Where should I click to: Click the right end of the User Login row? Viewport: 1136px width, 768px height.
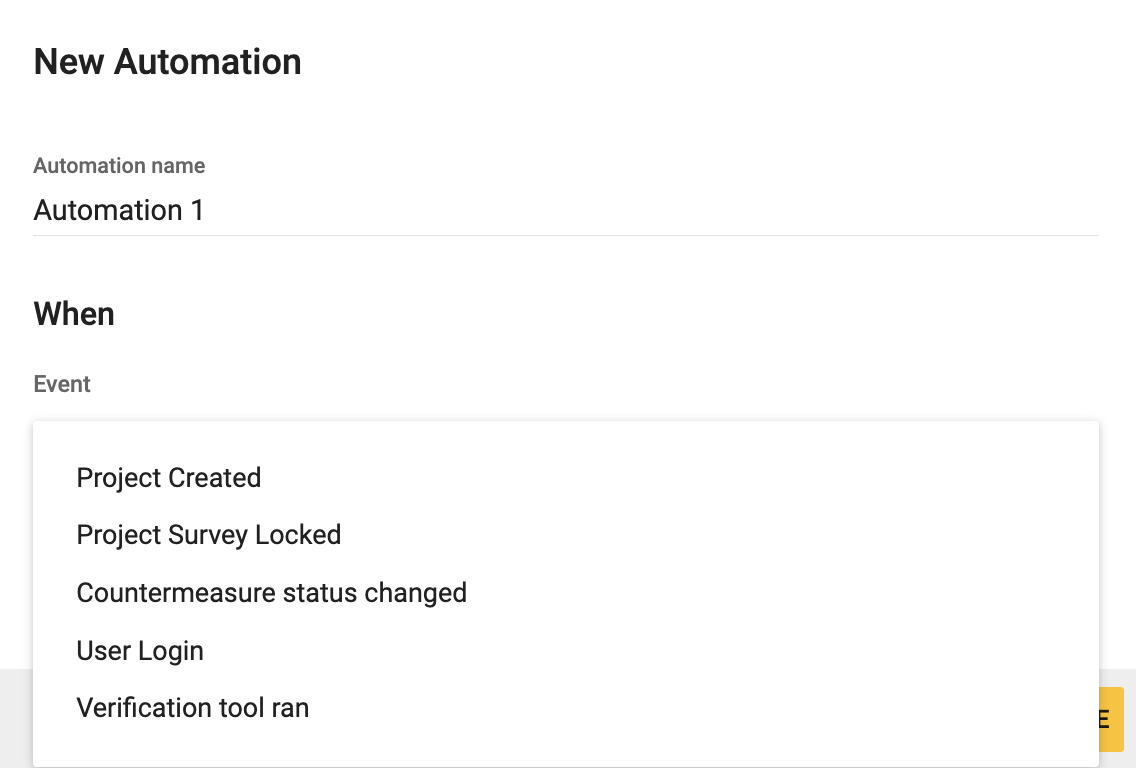pyautogui.click(x=1050, y=651)
